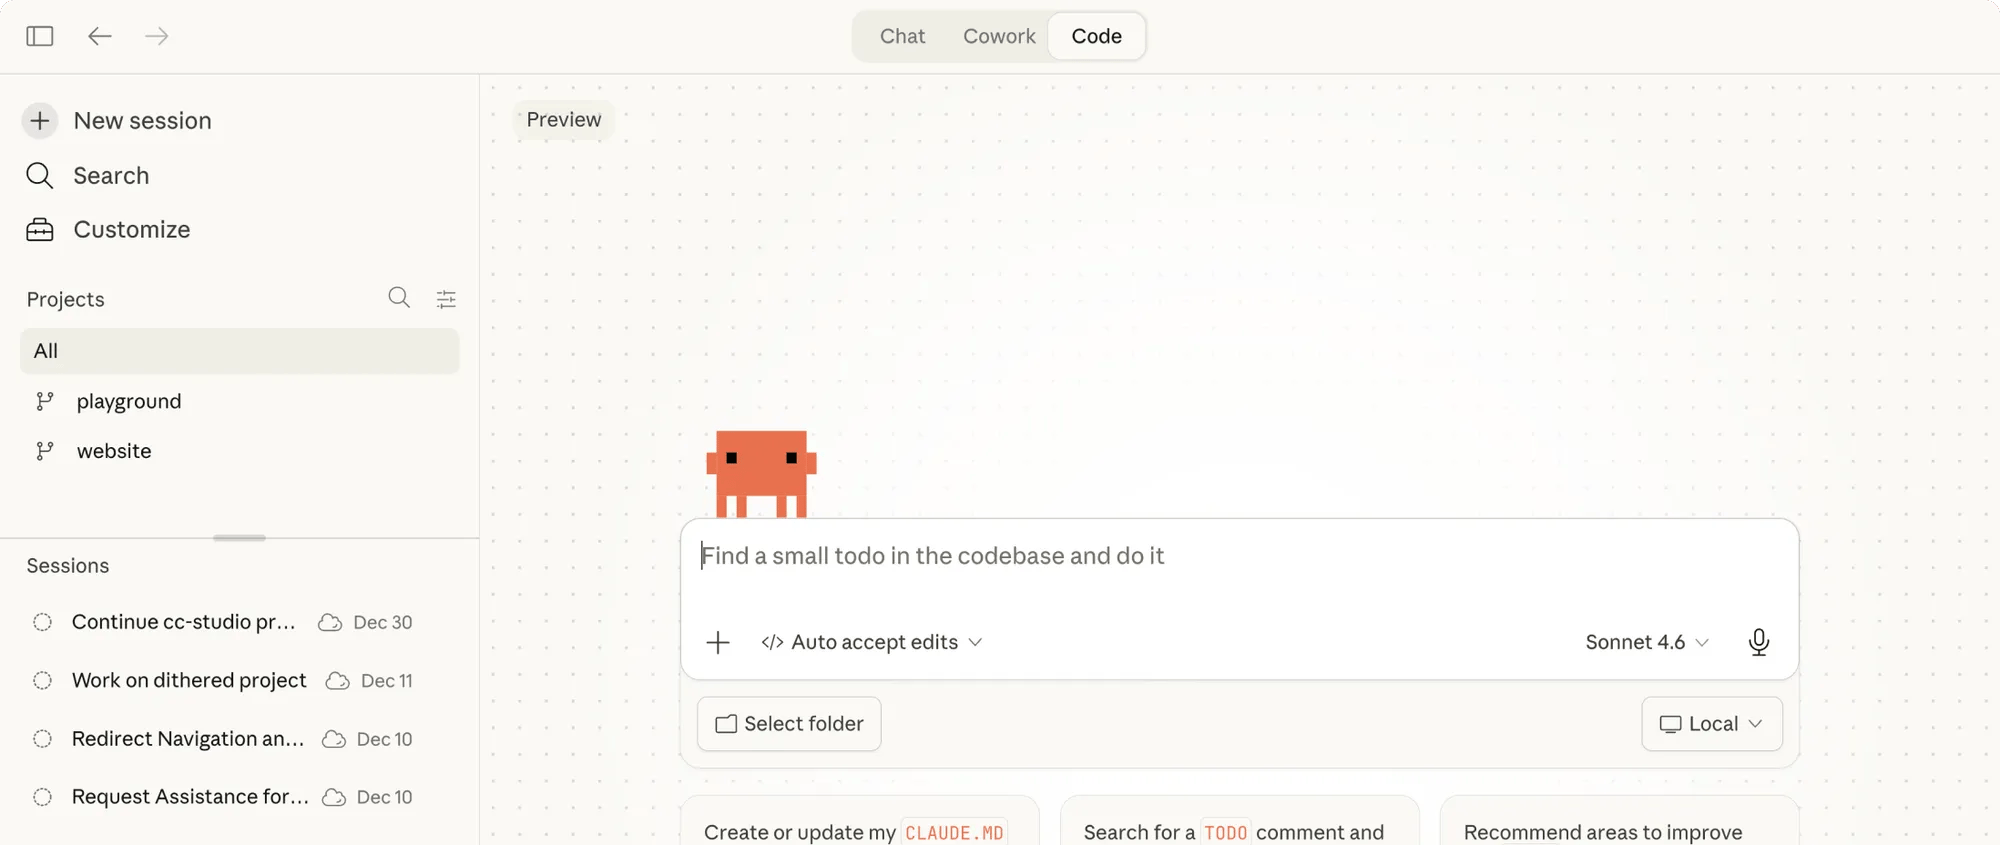The image size is (2000, 845).
Task: Search projects using the magnifier icon
Action: pyautogui.click(x=399, y=298)
